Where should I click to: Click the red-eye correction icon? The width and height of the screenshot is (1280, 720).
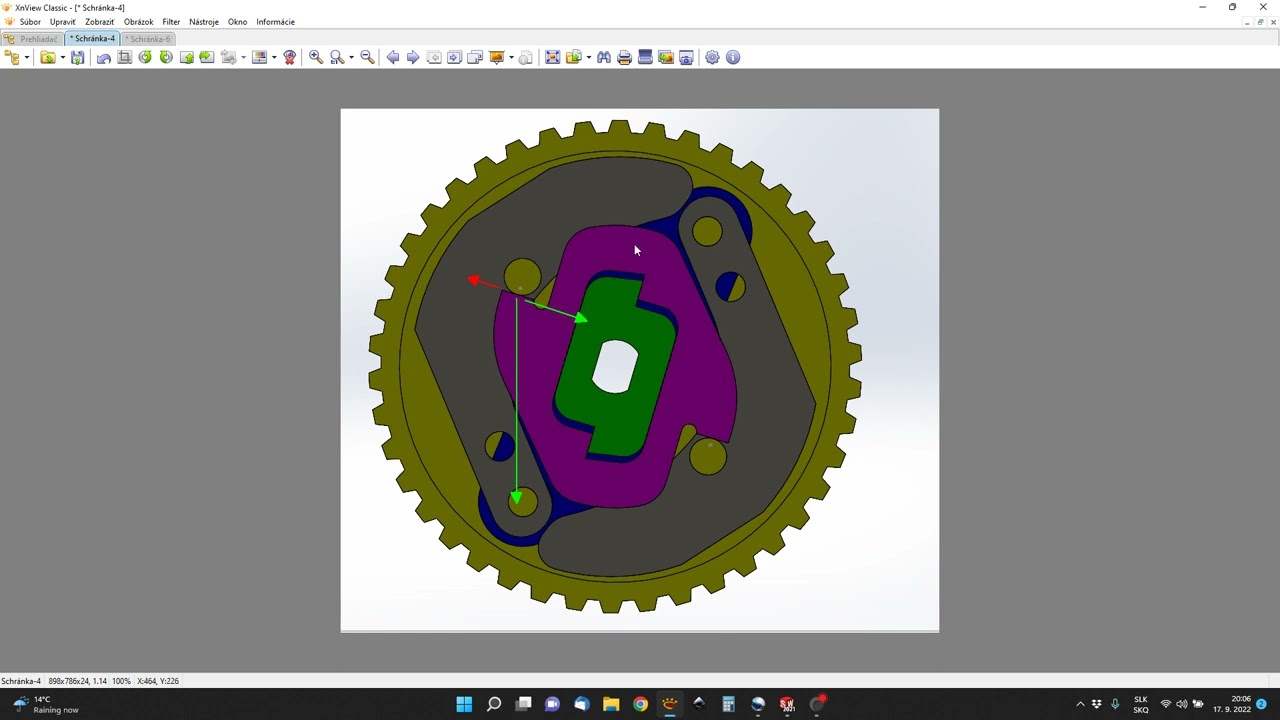tap(290, 57)
